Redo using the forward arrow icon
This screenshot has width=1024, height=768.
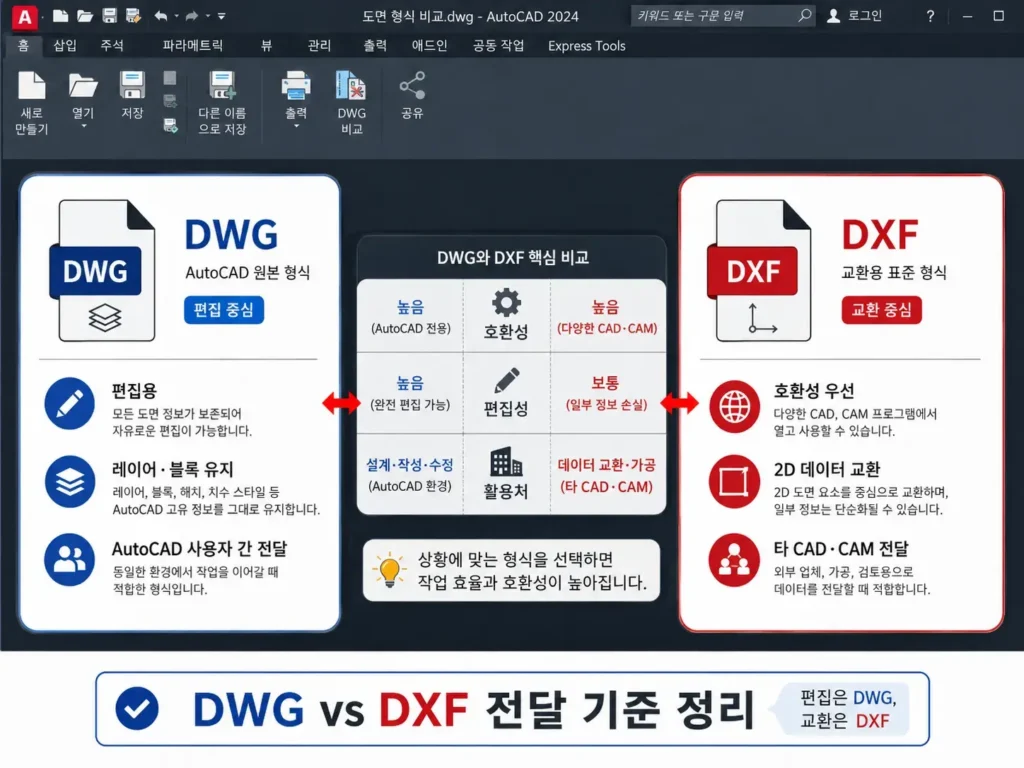191,16
